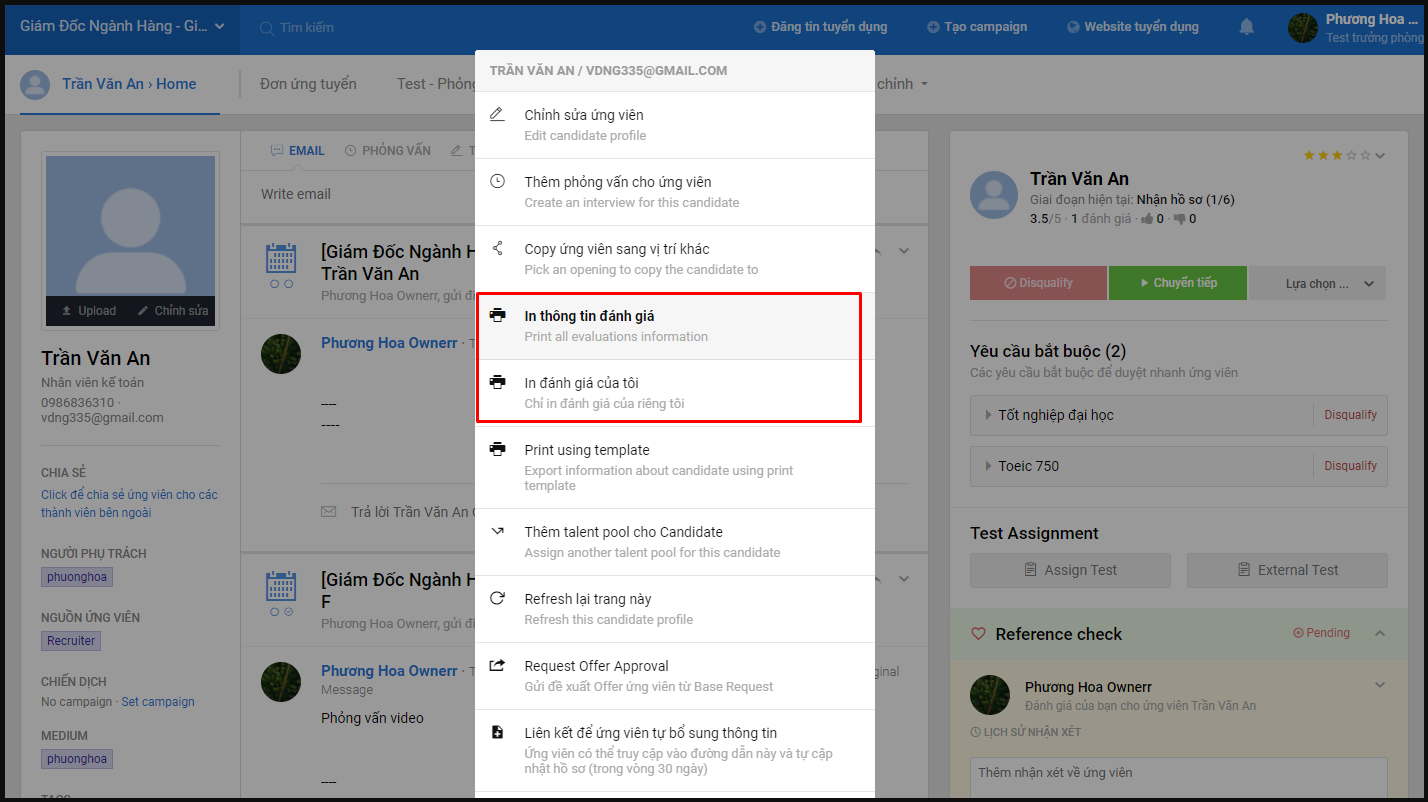Select the refresh icon of Refresh lại trang này
Image resolution: width=1428 pixels, height=802 pixels.
[x=497, y=599]
